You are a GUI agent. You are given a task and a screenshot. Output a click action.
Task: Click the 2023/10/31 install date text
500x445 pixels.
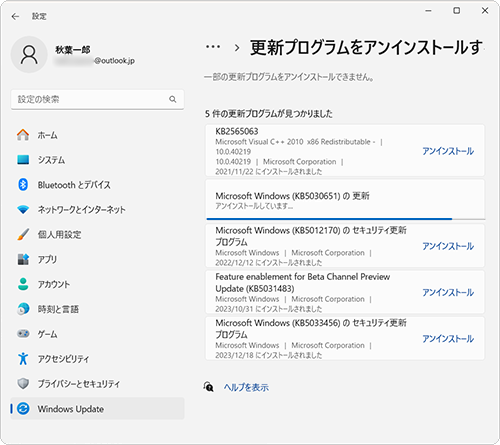(269, 309)
